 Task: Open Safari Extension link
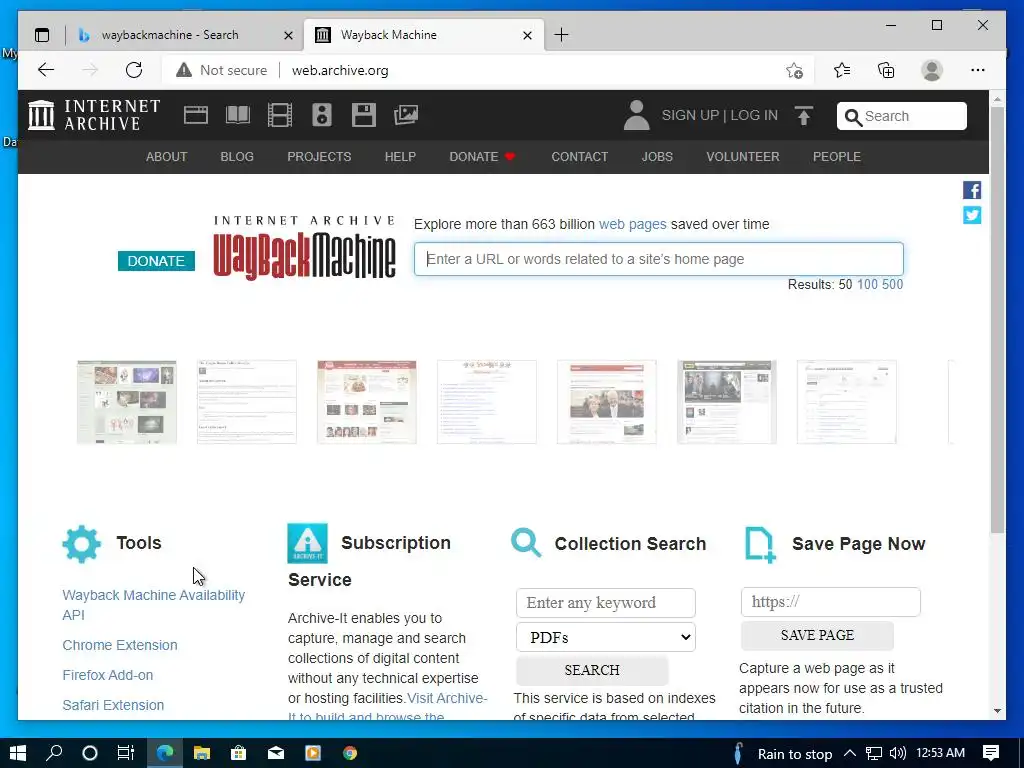click(113, 705)
